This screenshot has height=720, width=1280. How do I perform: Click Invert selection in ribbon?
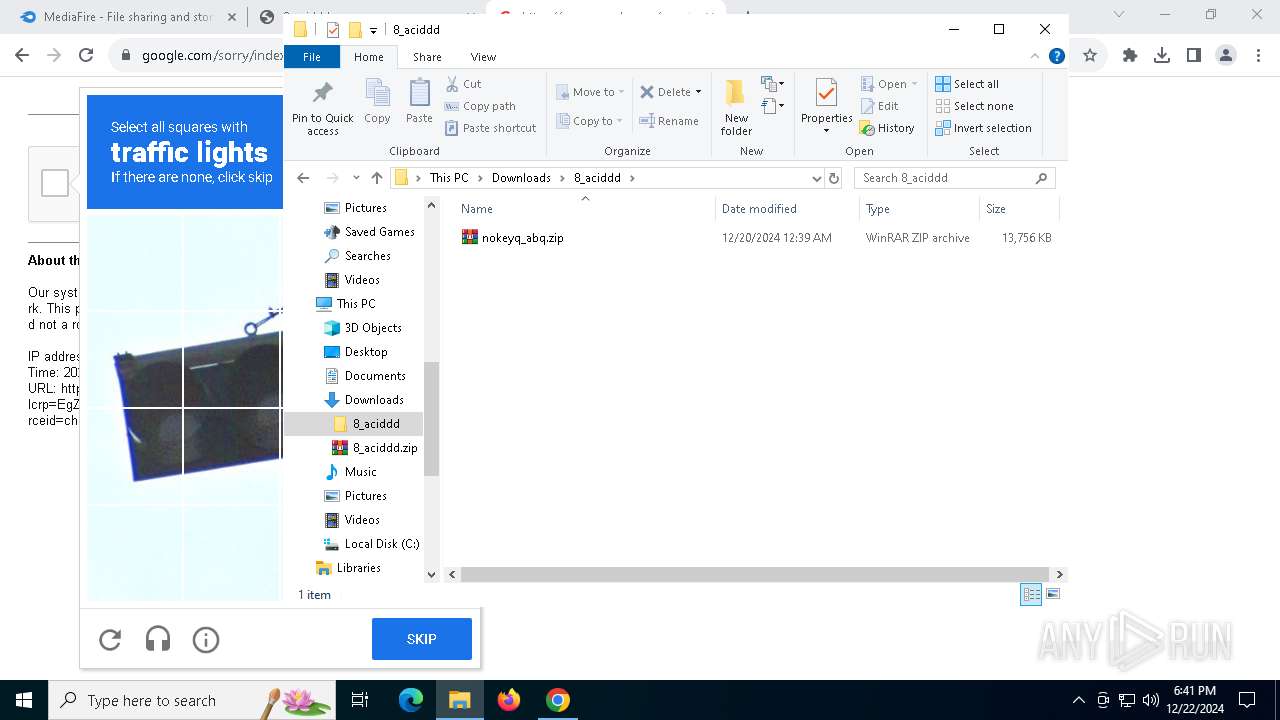coord(983,128)
